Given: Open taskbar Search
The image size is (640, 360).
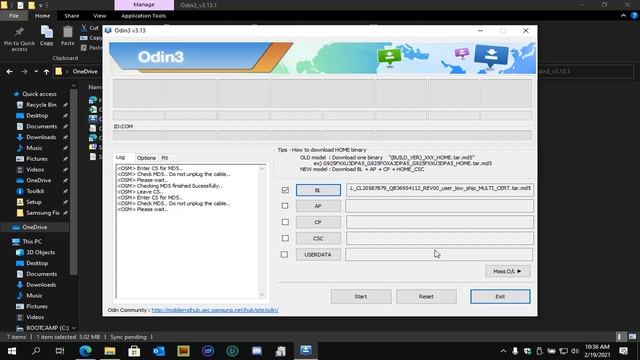Looking at the screenshot, I should coord(36,351).
